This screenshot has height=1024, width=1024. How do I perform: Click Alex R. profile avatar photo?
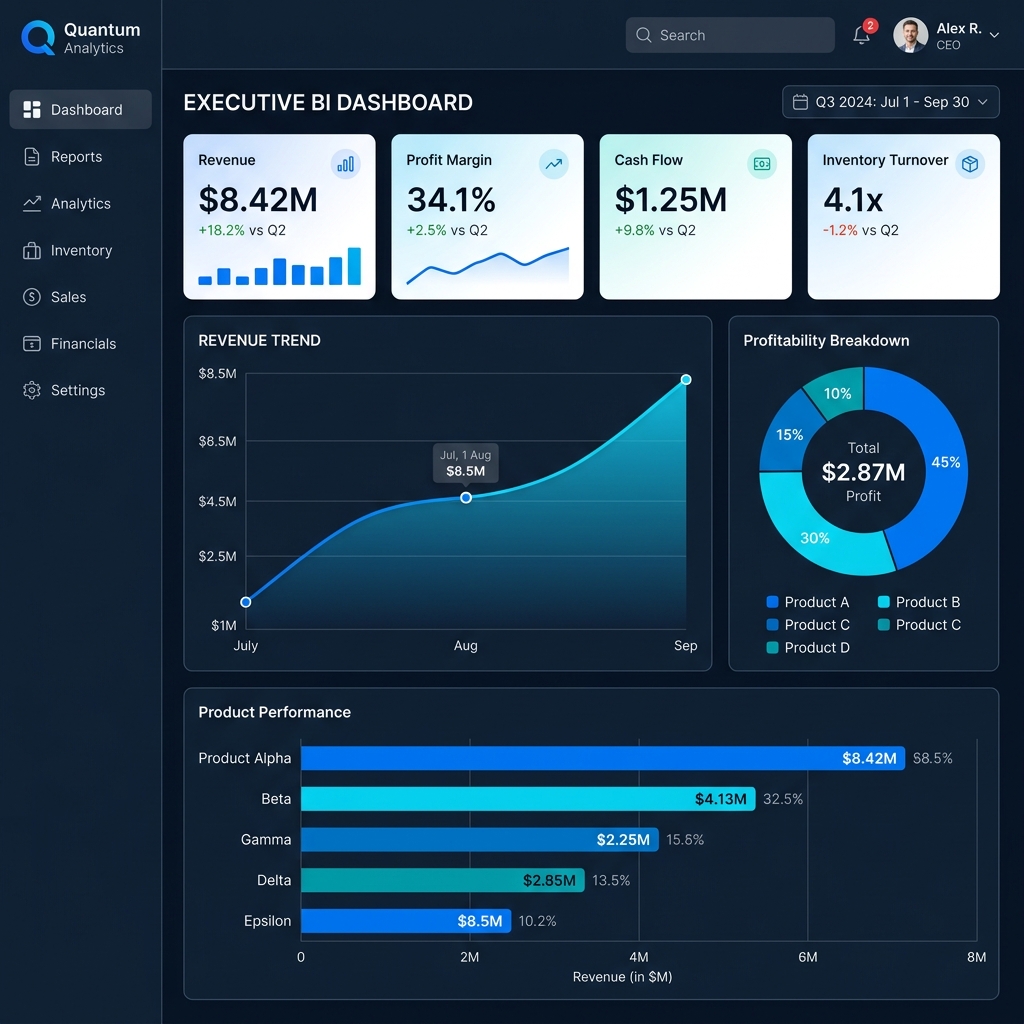tap(910, 35)
